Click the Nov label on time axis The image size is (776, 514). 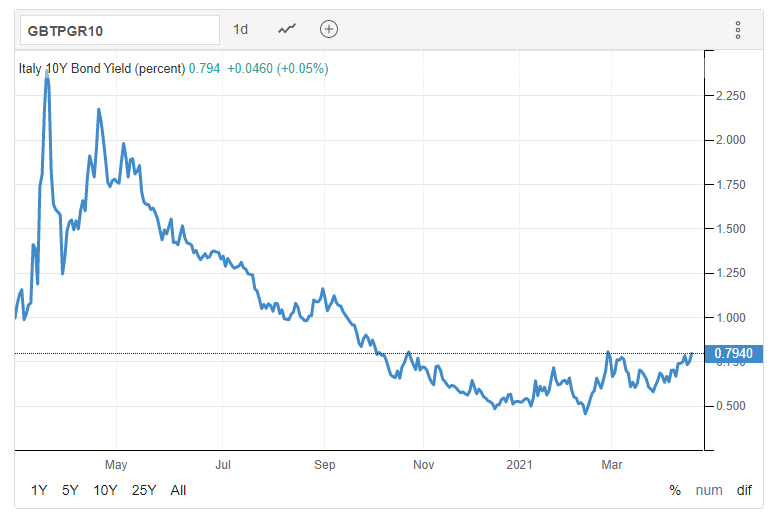coord(424,465)
